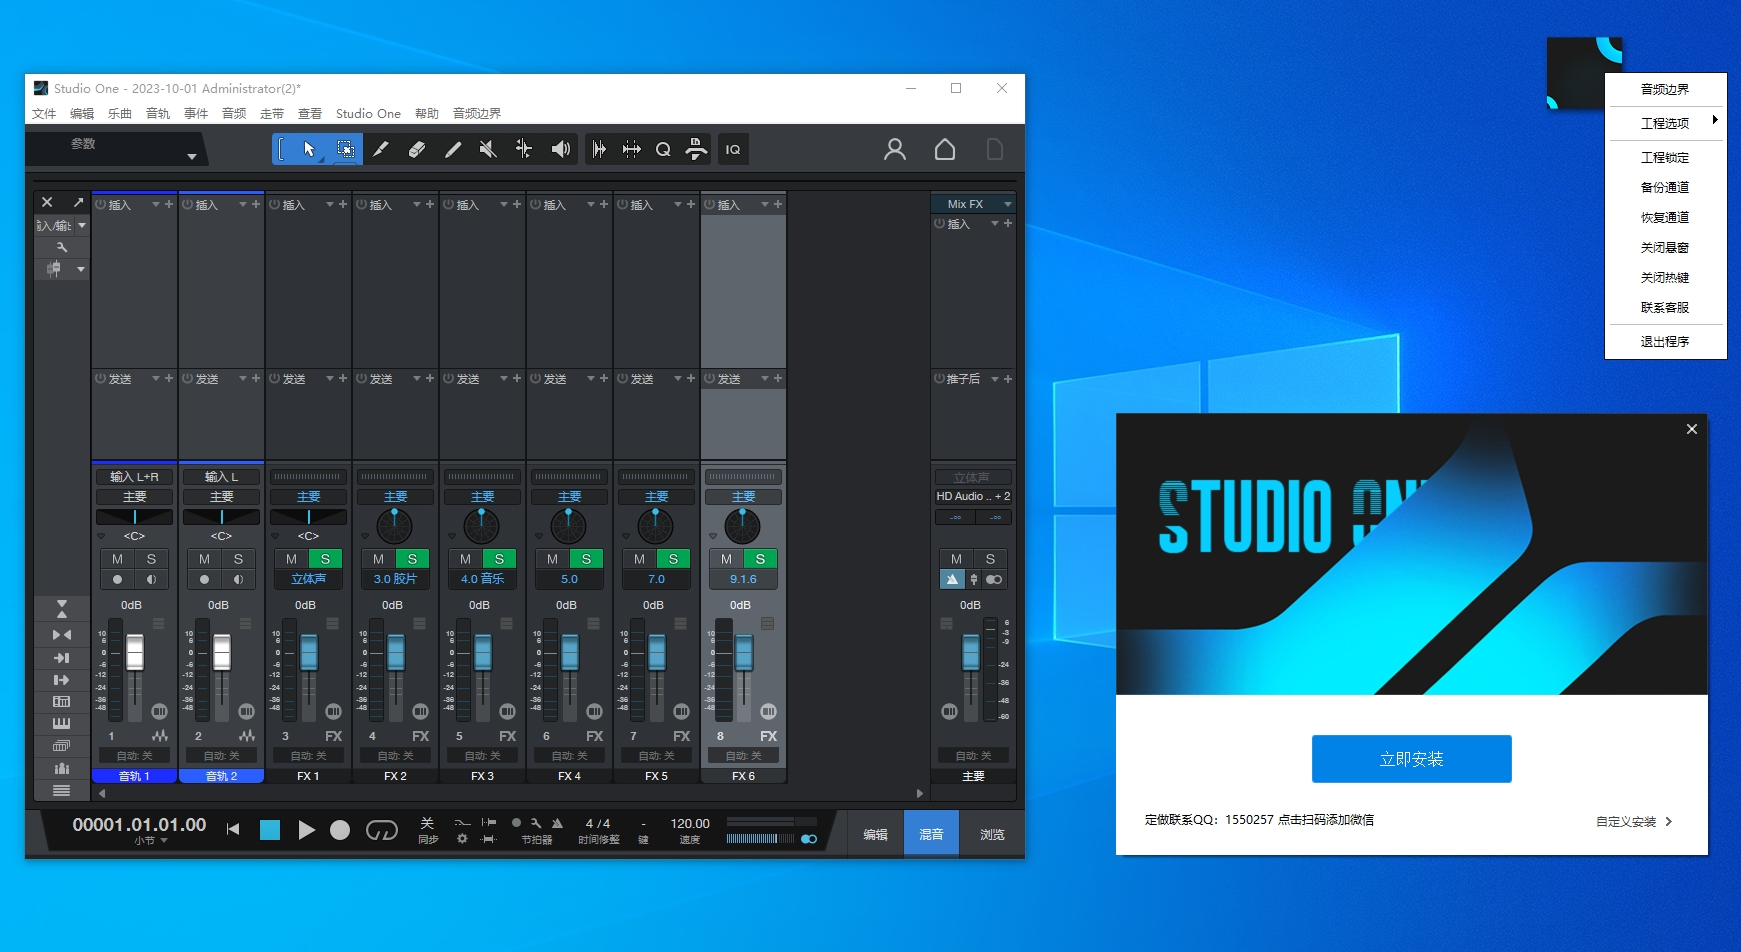Open the metronome settings wrench icon

pos(536,823)
